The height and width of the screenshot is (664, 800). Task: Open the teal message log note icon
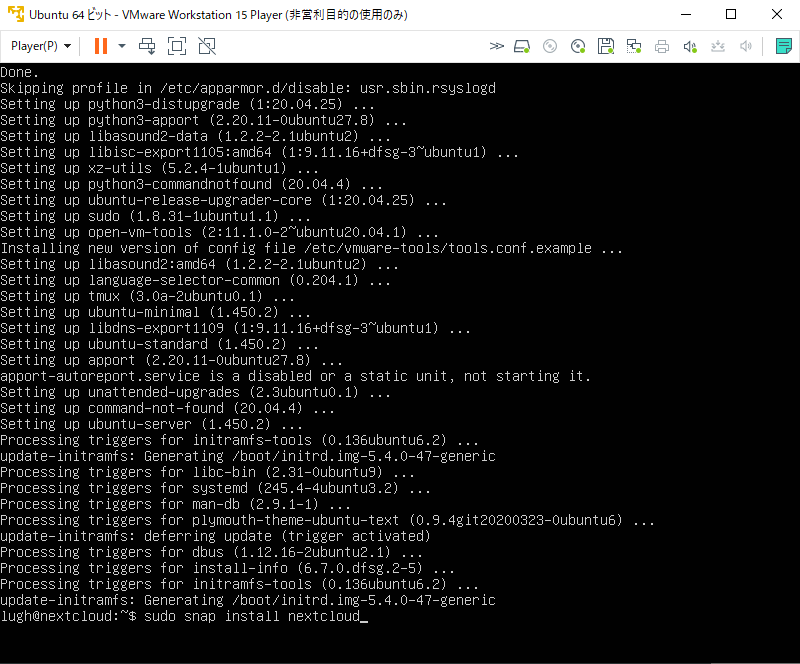(784, 46)
